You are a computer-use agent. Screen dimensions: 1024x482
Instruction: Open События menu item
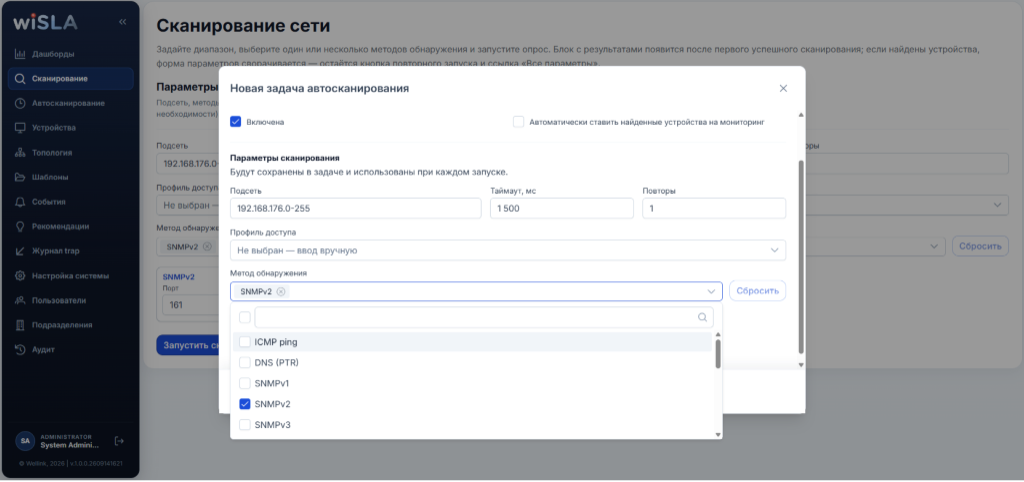pos(71,202)
